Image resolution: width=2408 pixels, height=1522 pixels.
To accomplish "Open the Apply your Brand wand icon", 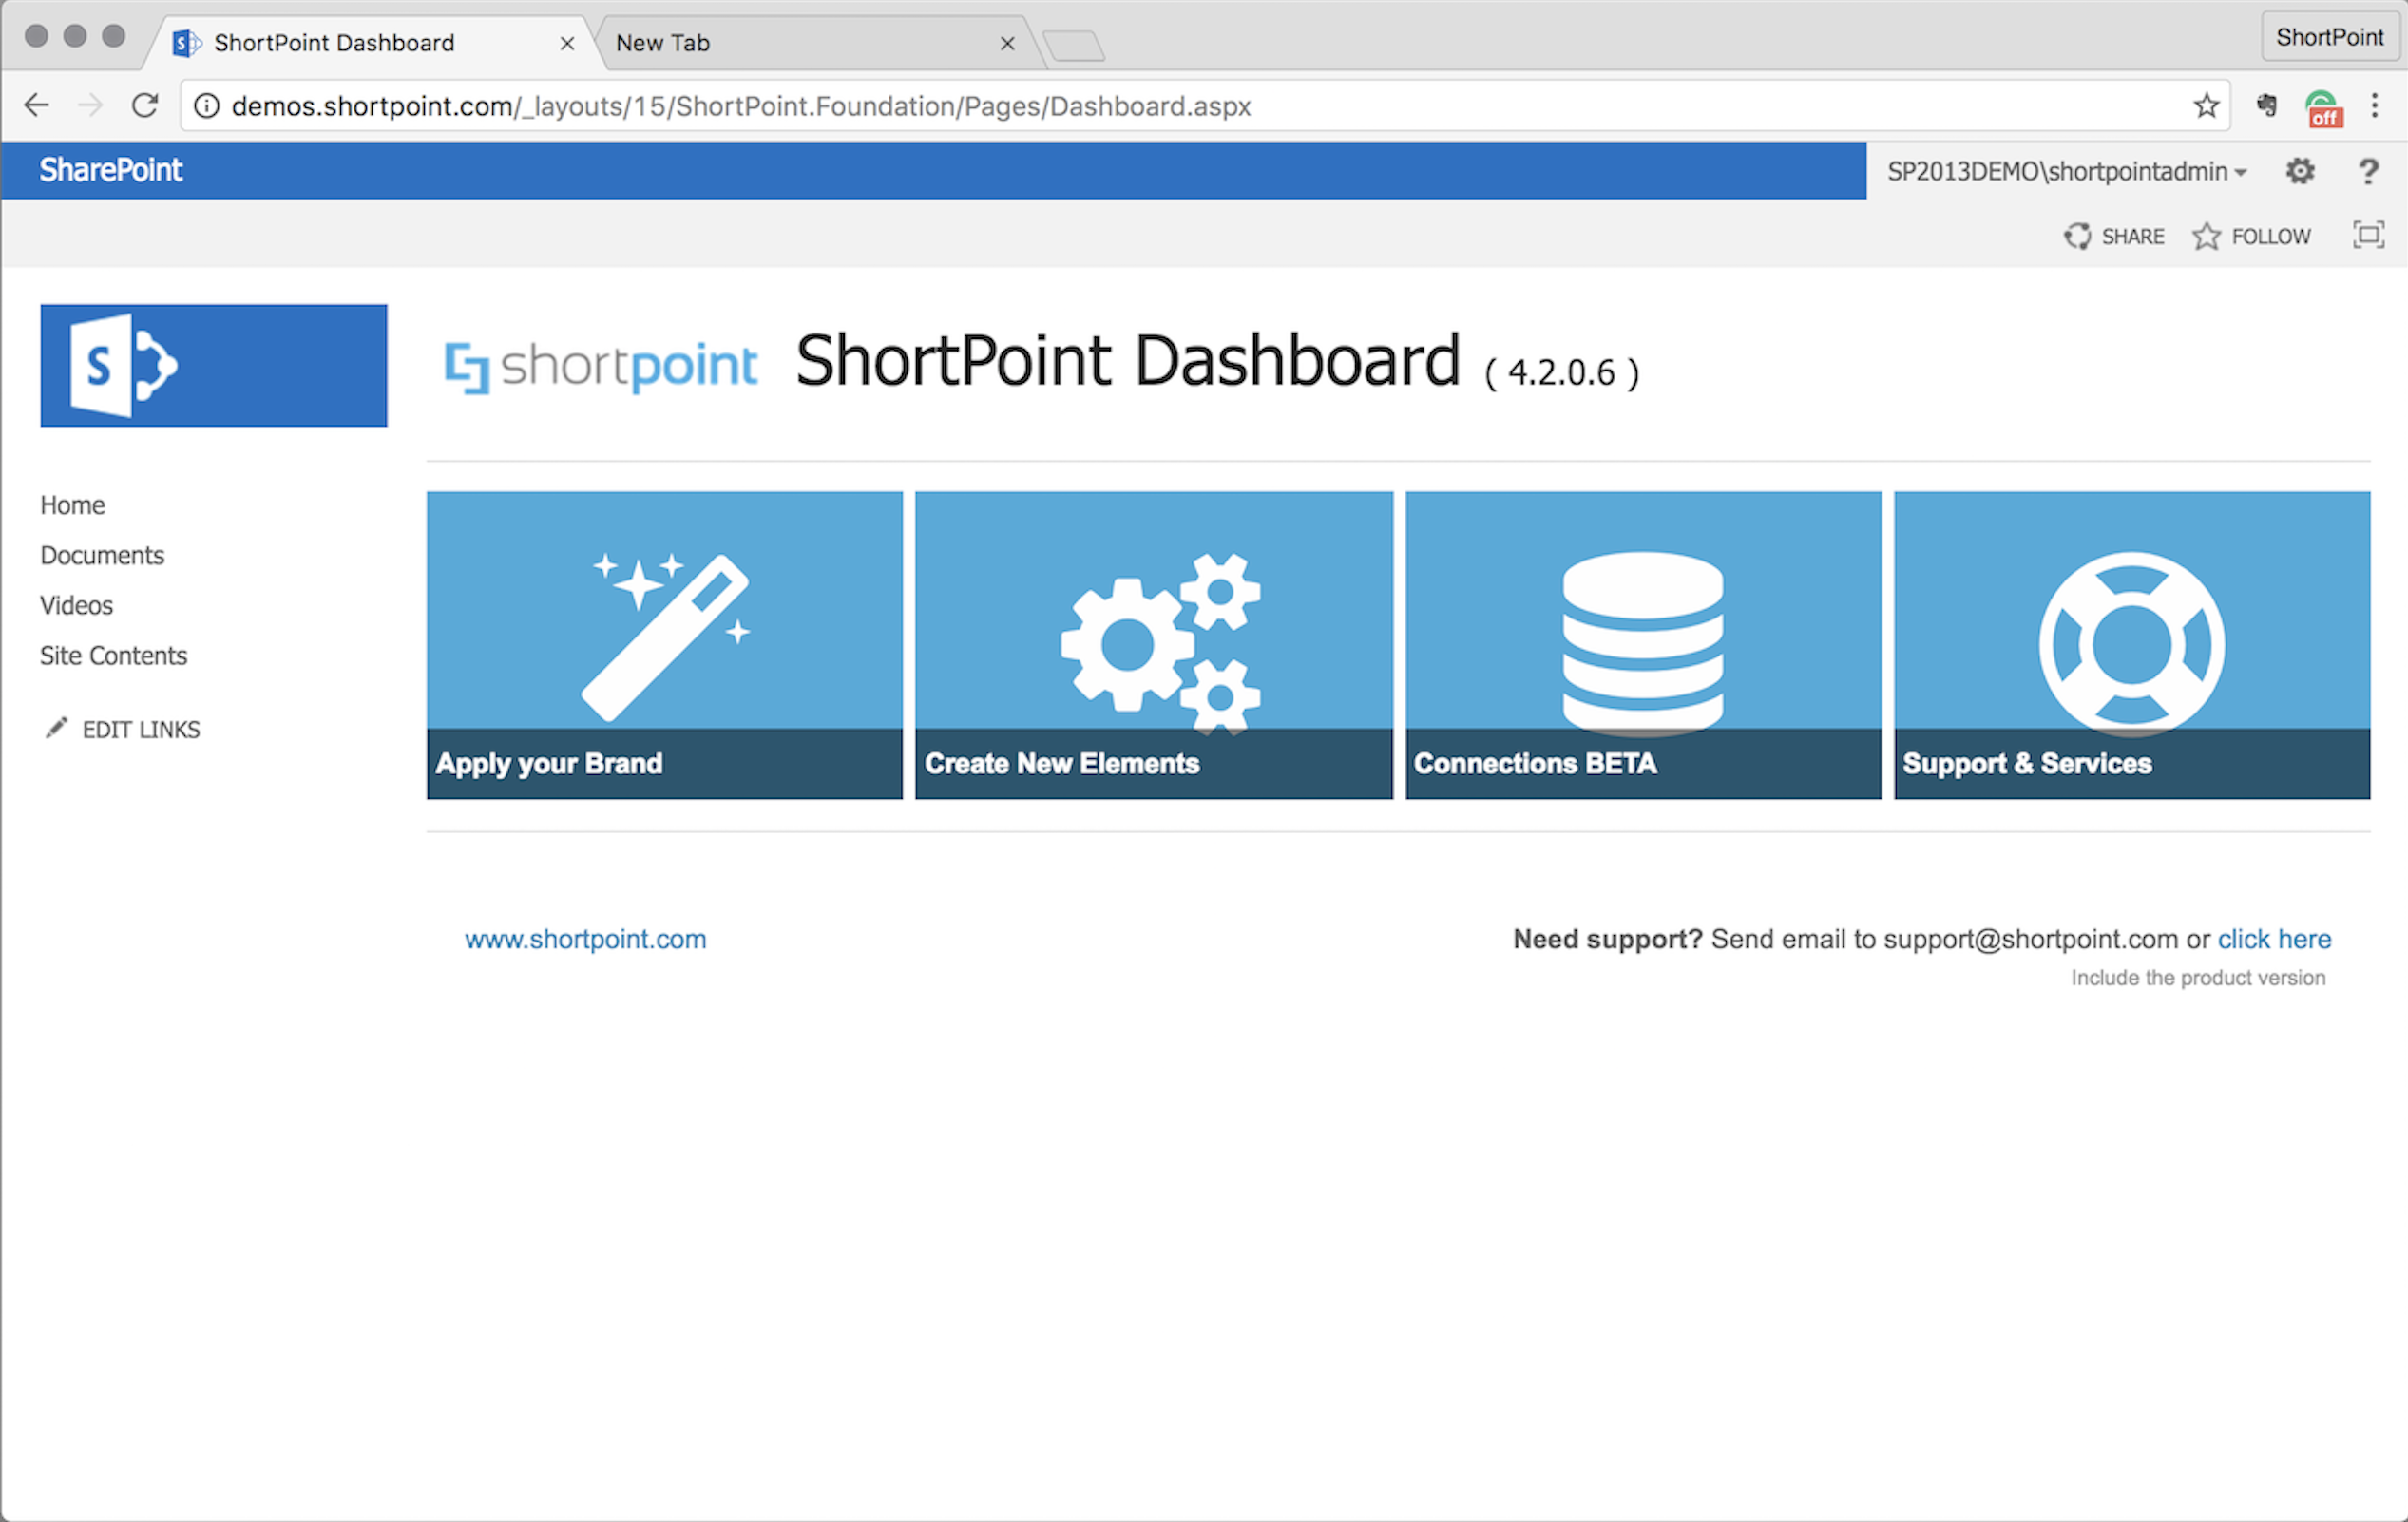I will pyautogui.click(x=665, y=630).
